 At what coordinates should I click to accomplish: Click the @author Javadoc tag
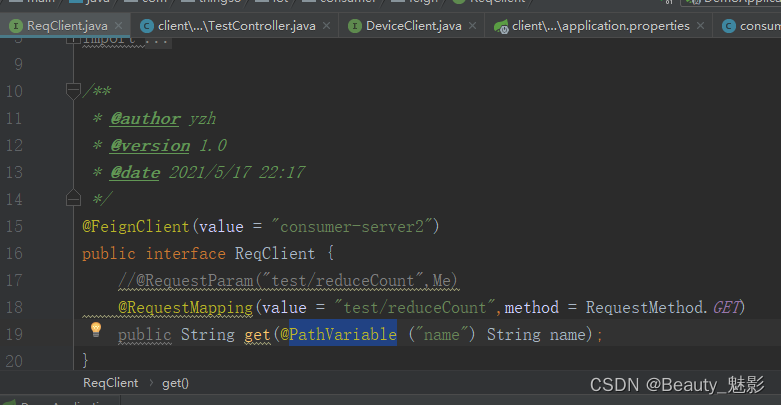click(145, 119)
